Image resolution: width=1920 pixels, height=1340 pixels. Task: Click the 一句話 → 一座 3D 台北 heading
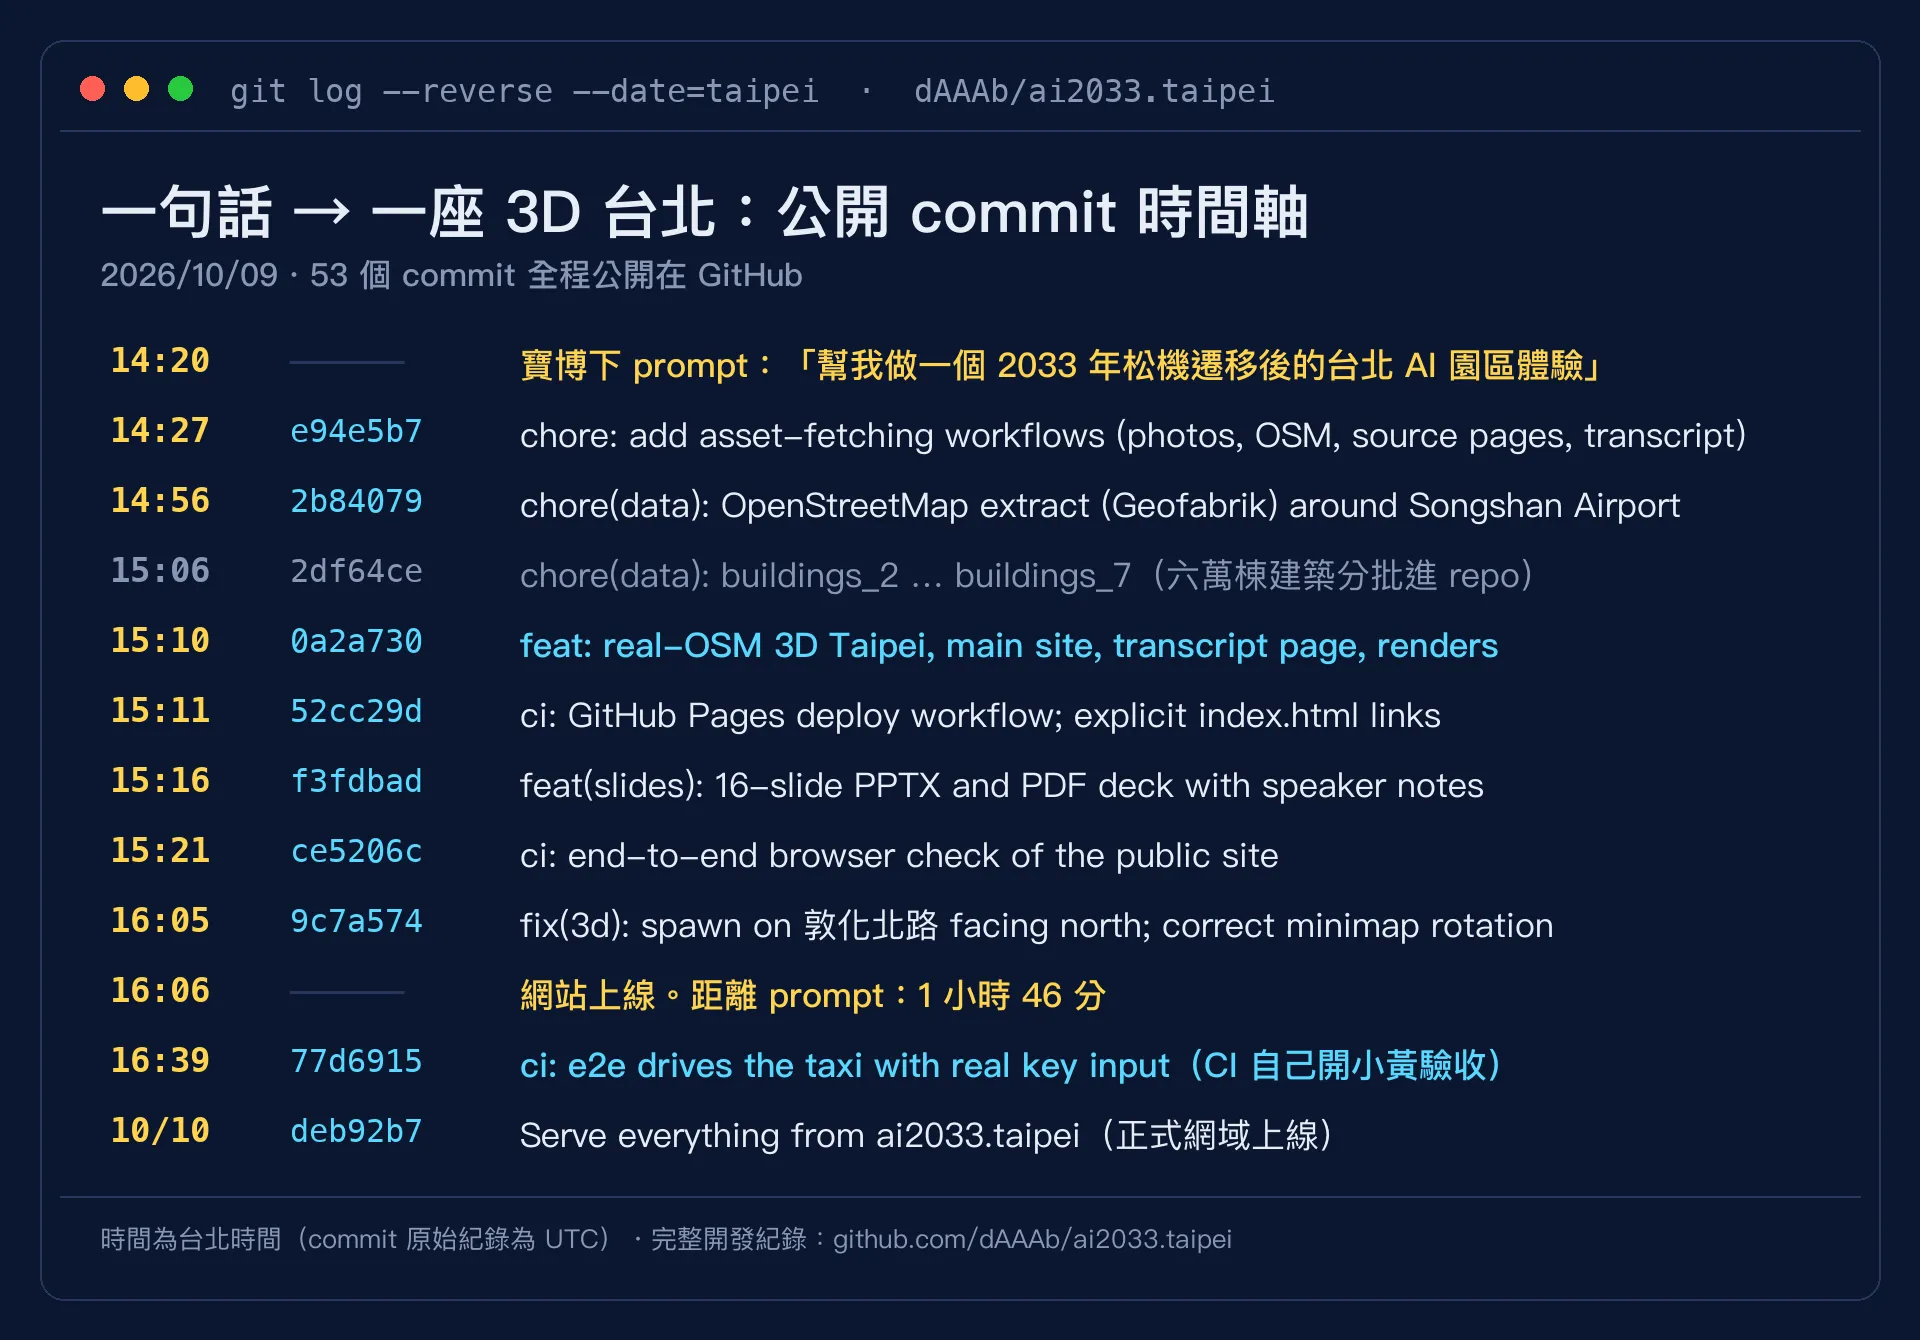tap(704, 212)
